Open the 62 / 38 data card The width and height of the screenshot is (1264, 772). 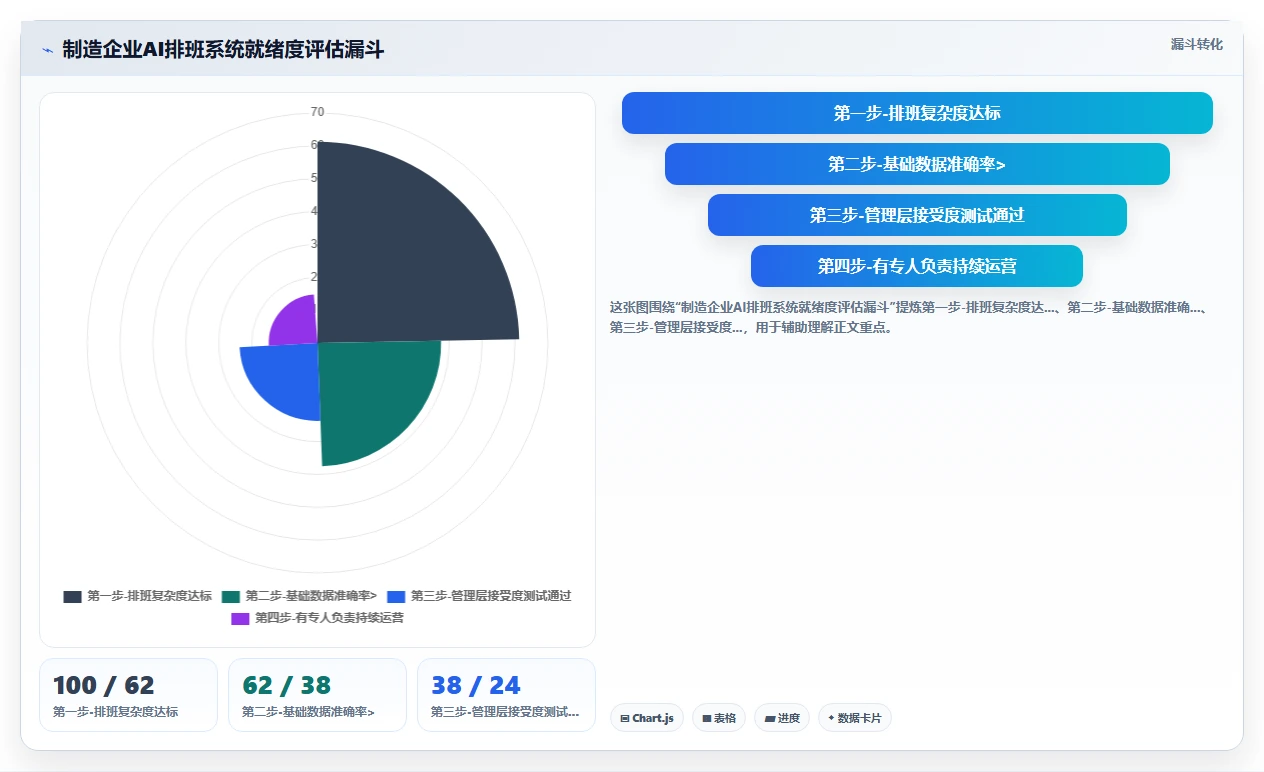(317, 695)
